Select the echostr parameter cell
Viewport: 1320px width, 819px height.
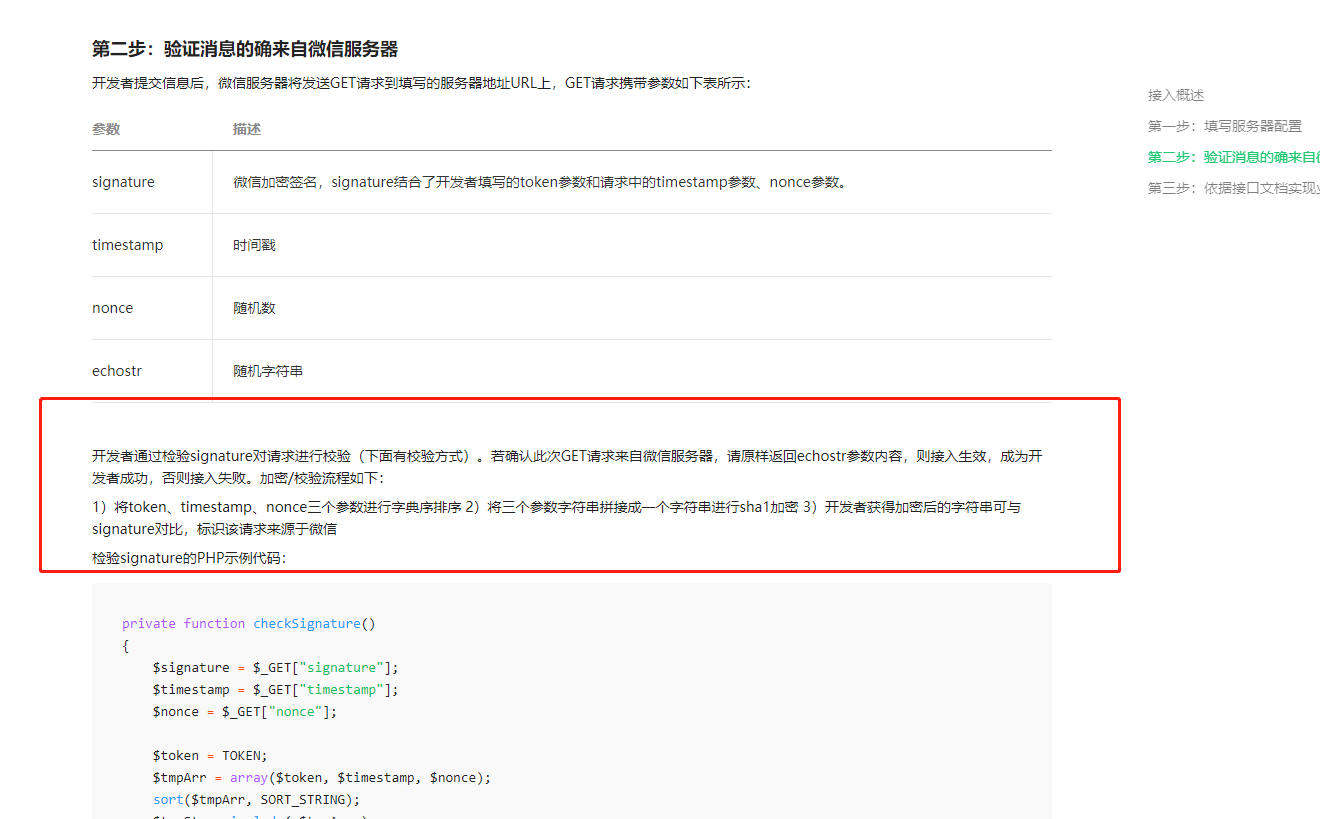[x=152, y=371]
